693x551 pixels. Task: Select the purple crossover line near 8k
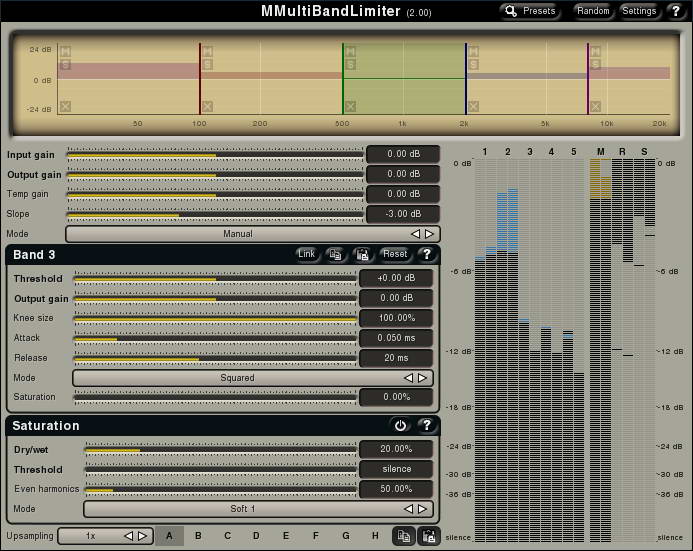(x=588, y=79)
